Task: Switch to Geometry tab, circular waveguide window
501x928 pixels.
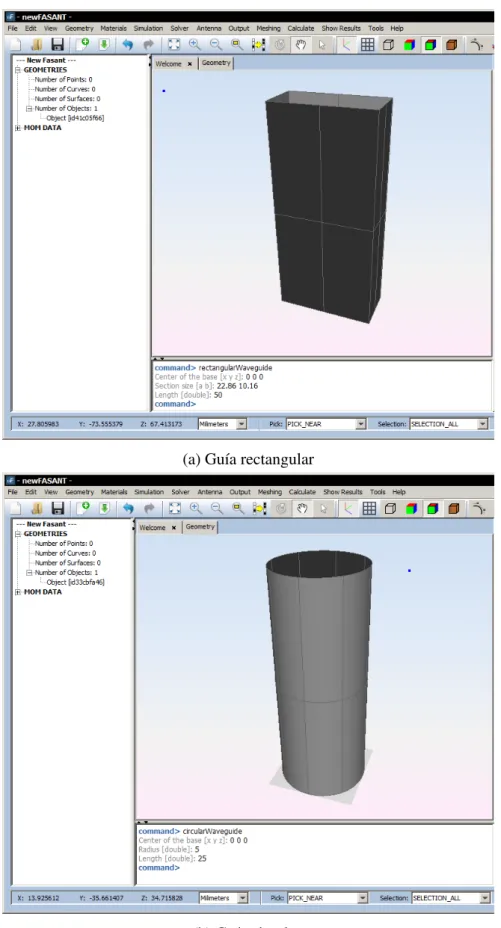Action: (x=200, y=527)
